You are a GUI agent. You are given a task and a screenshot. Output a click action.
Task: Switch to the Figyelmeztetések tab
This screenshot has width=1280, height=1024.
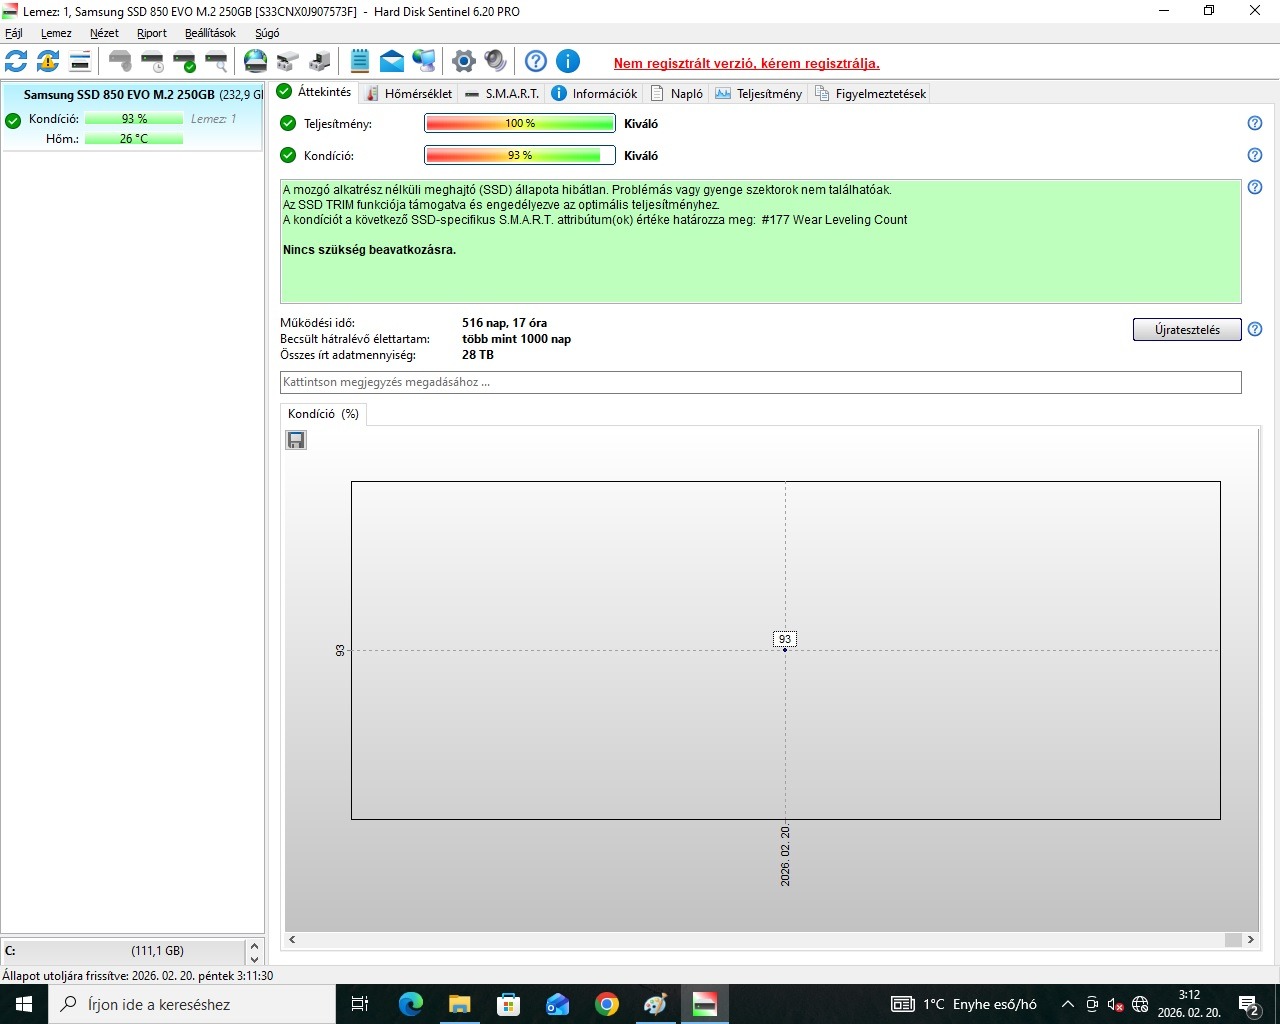(871, 93)
